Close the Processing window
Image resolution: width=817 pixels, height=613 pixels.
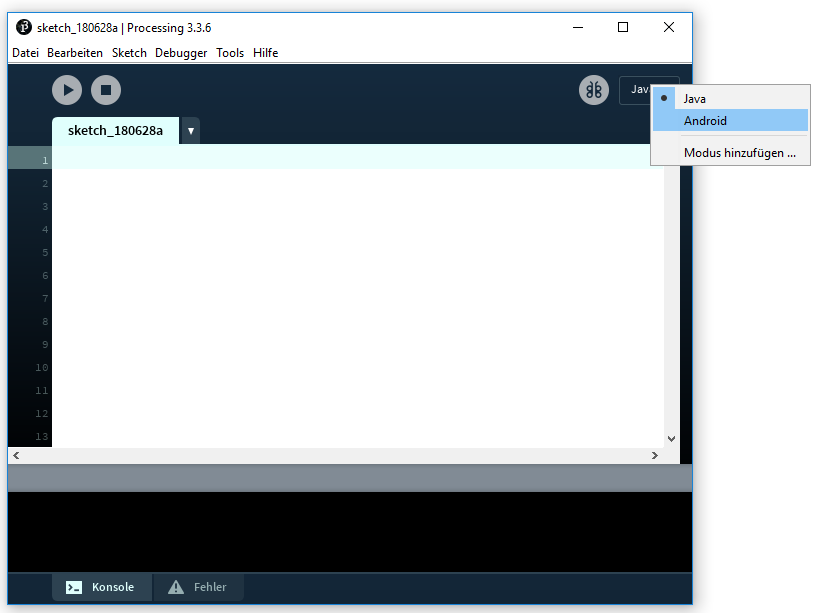click(669, 27)
